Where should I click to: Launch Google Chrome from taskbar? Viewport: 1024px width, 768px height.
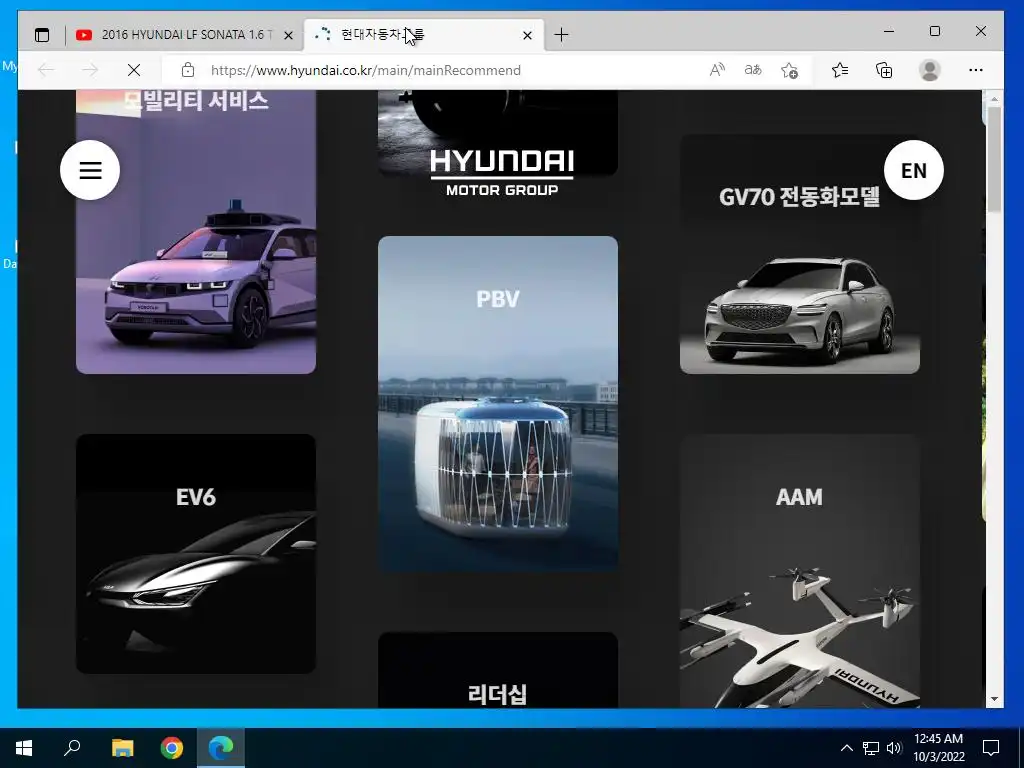[172, 748]
